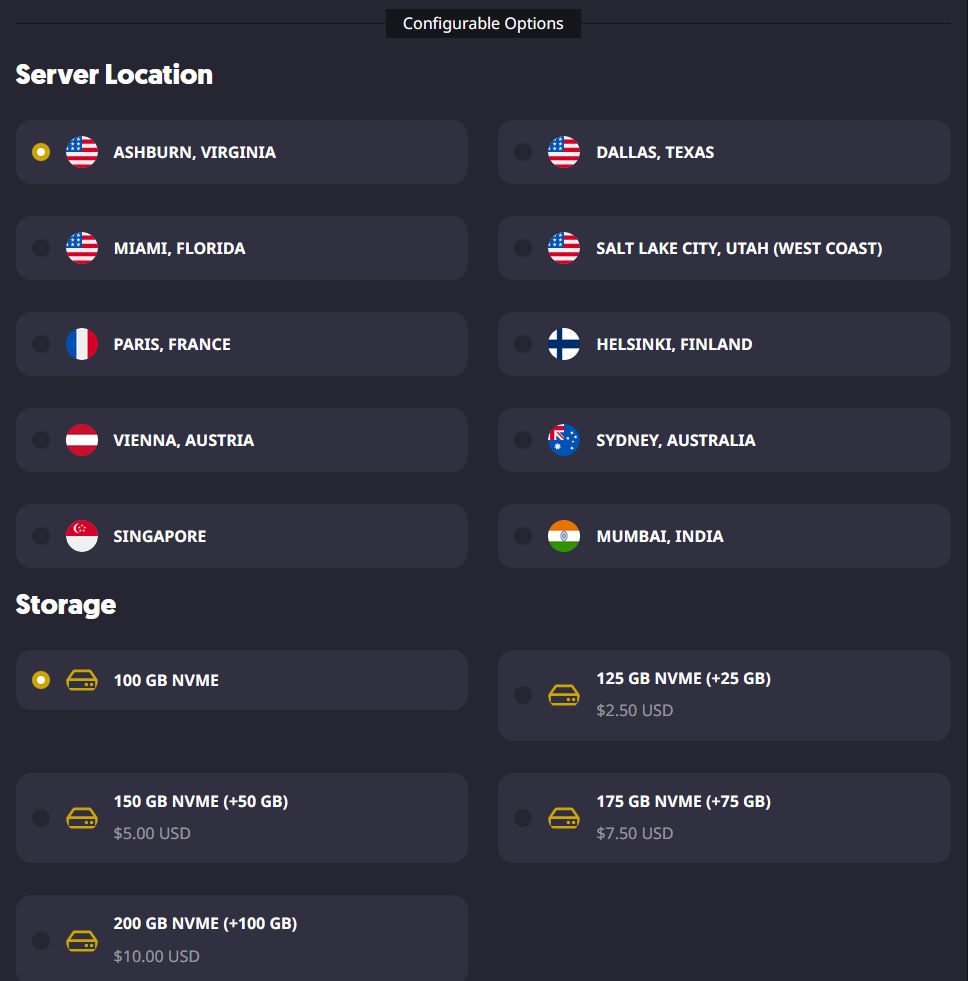Image resolution: width=968 pixels, height=981 pixels.
Task: Click the Australia flag icon
Action: point(564,440)
